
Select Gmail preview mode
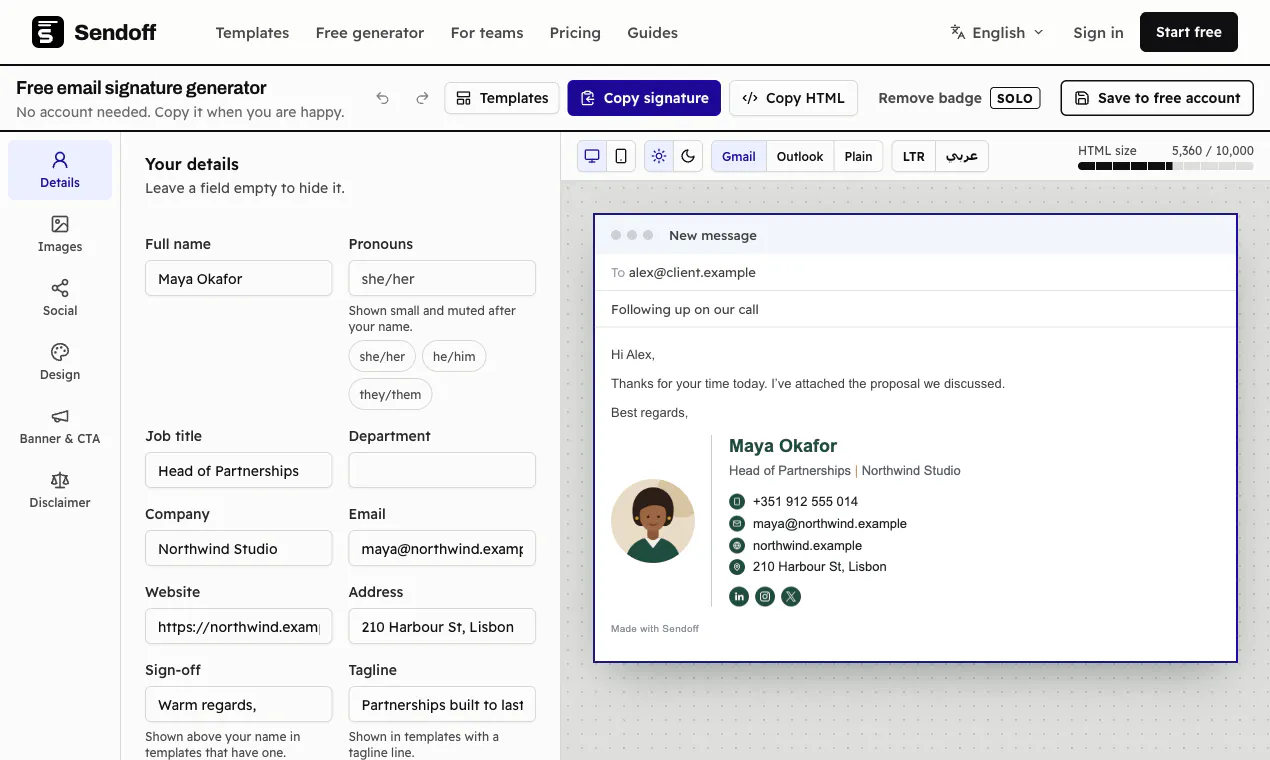[739, 156]
